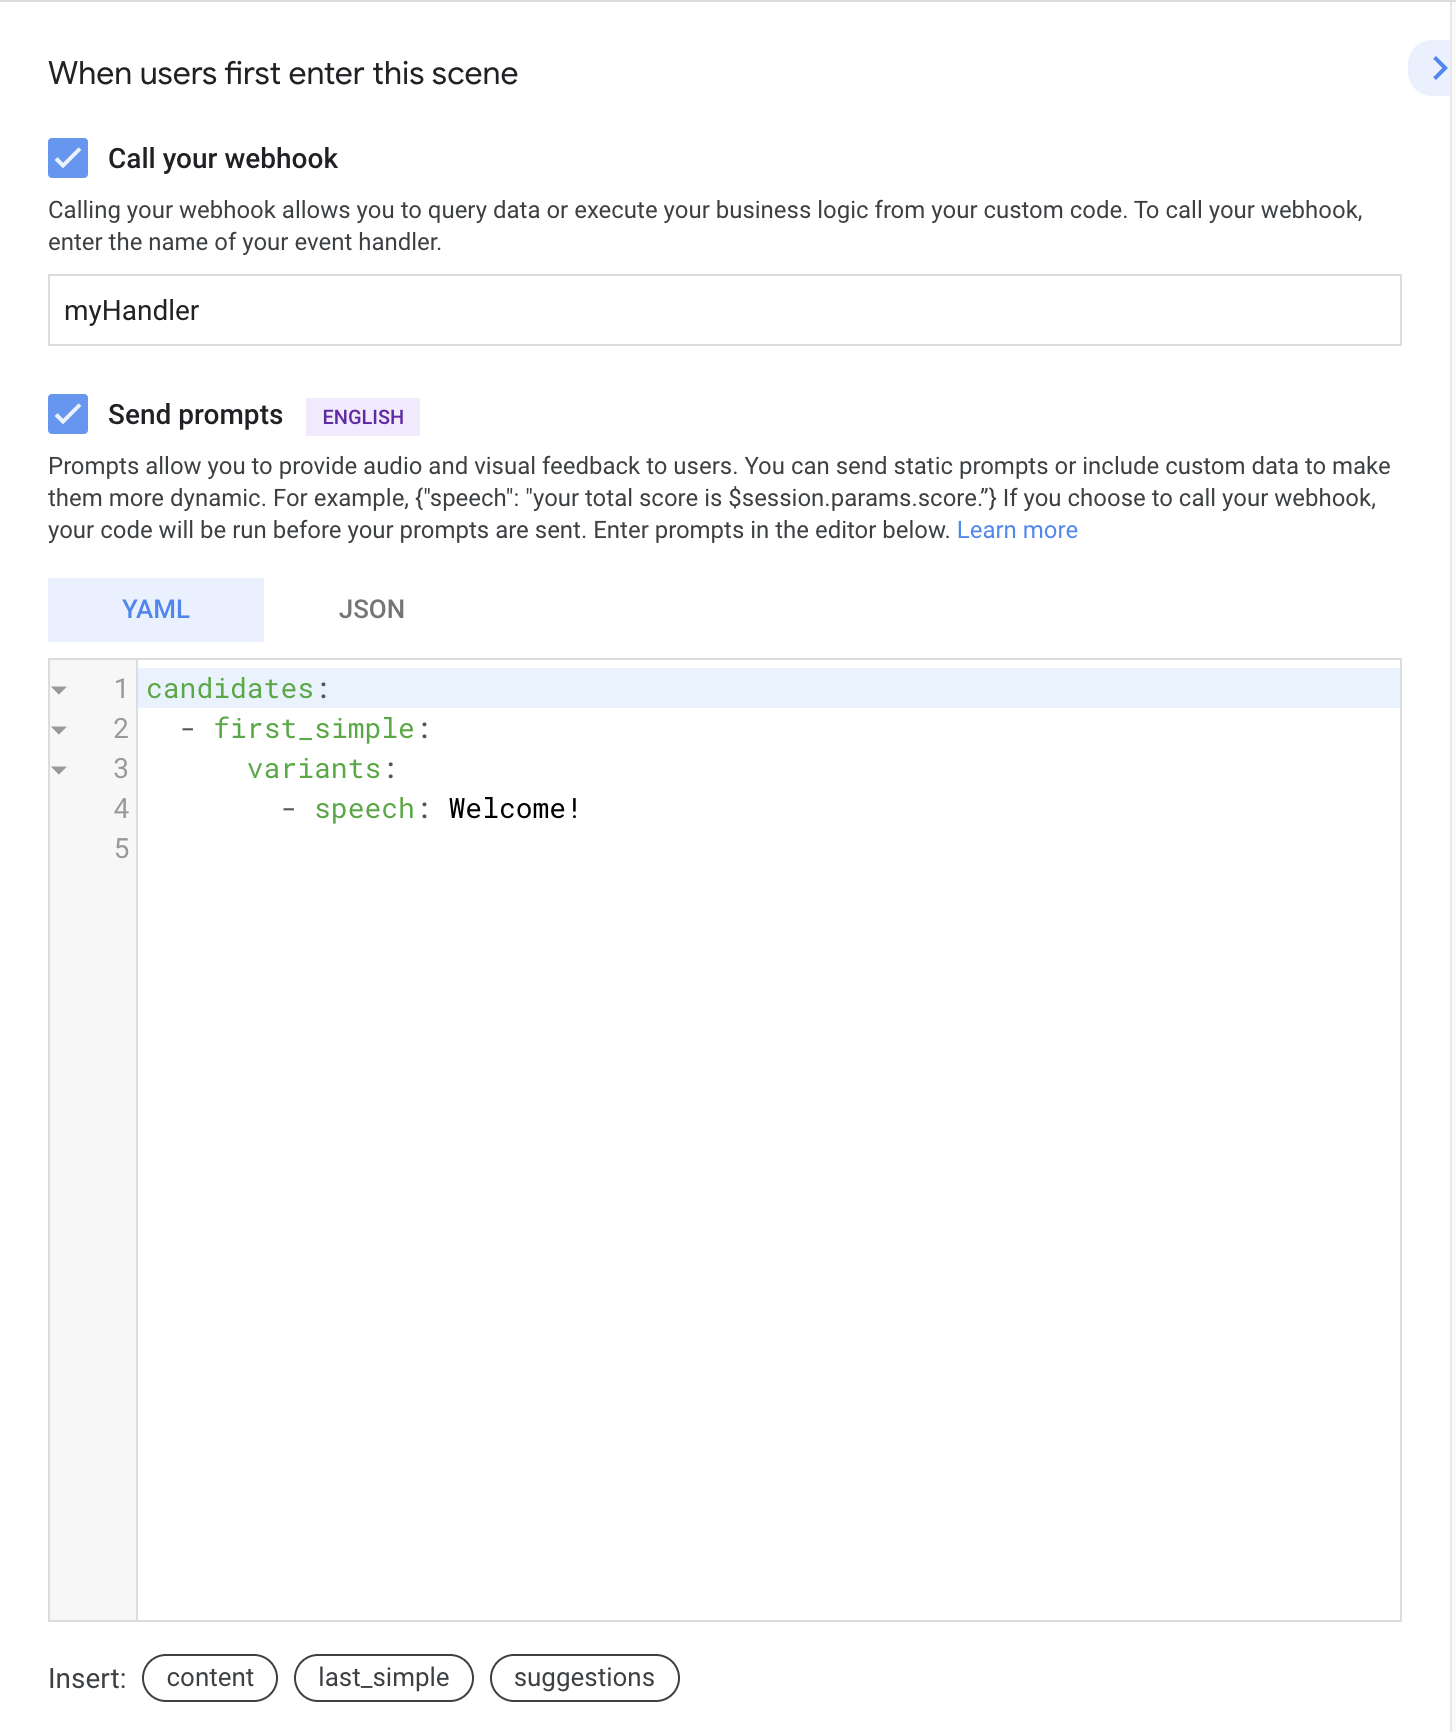Click the speech key on line 4
This screenshot has height=1732, width=1456.
point(364,809)
